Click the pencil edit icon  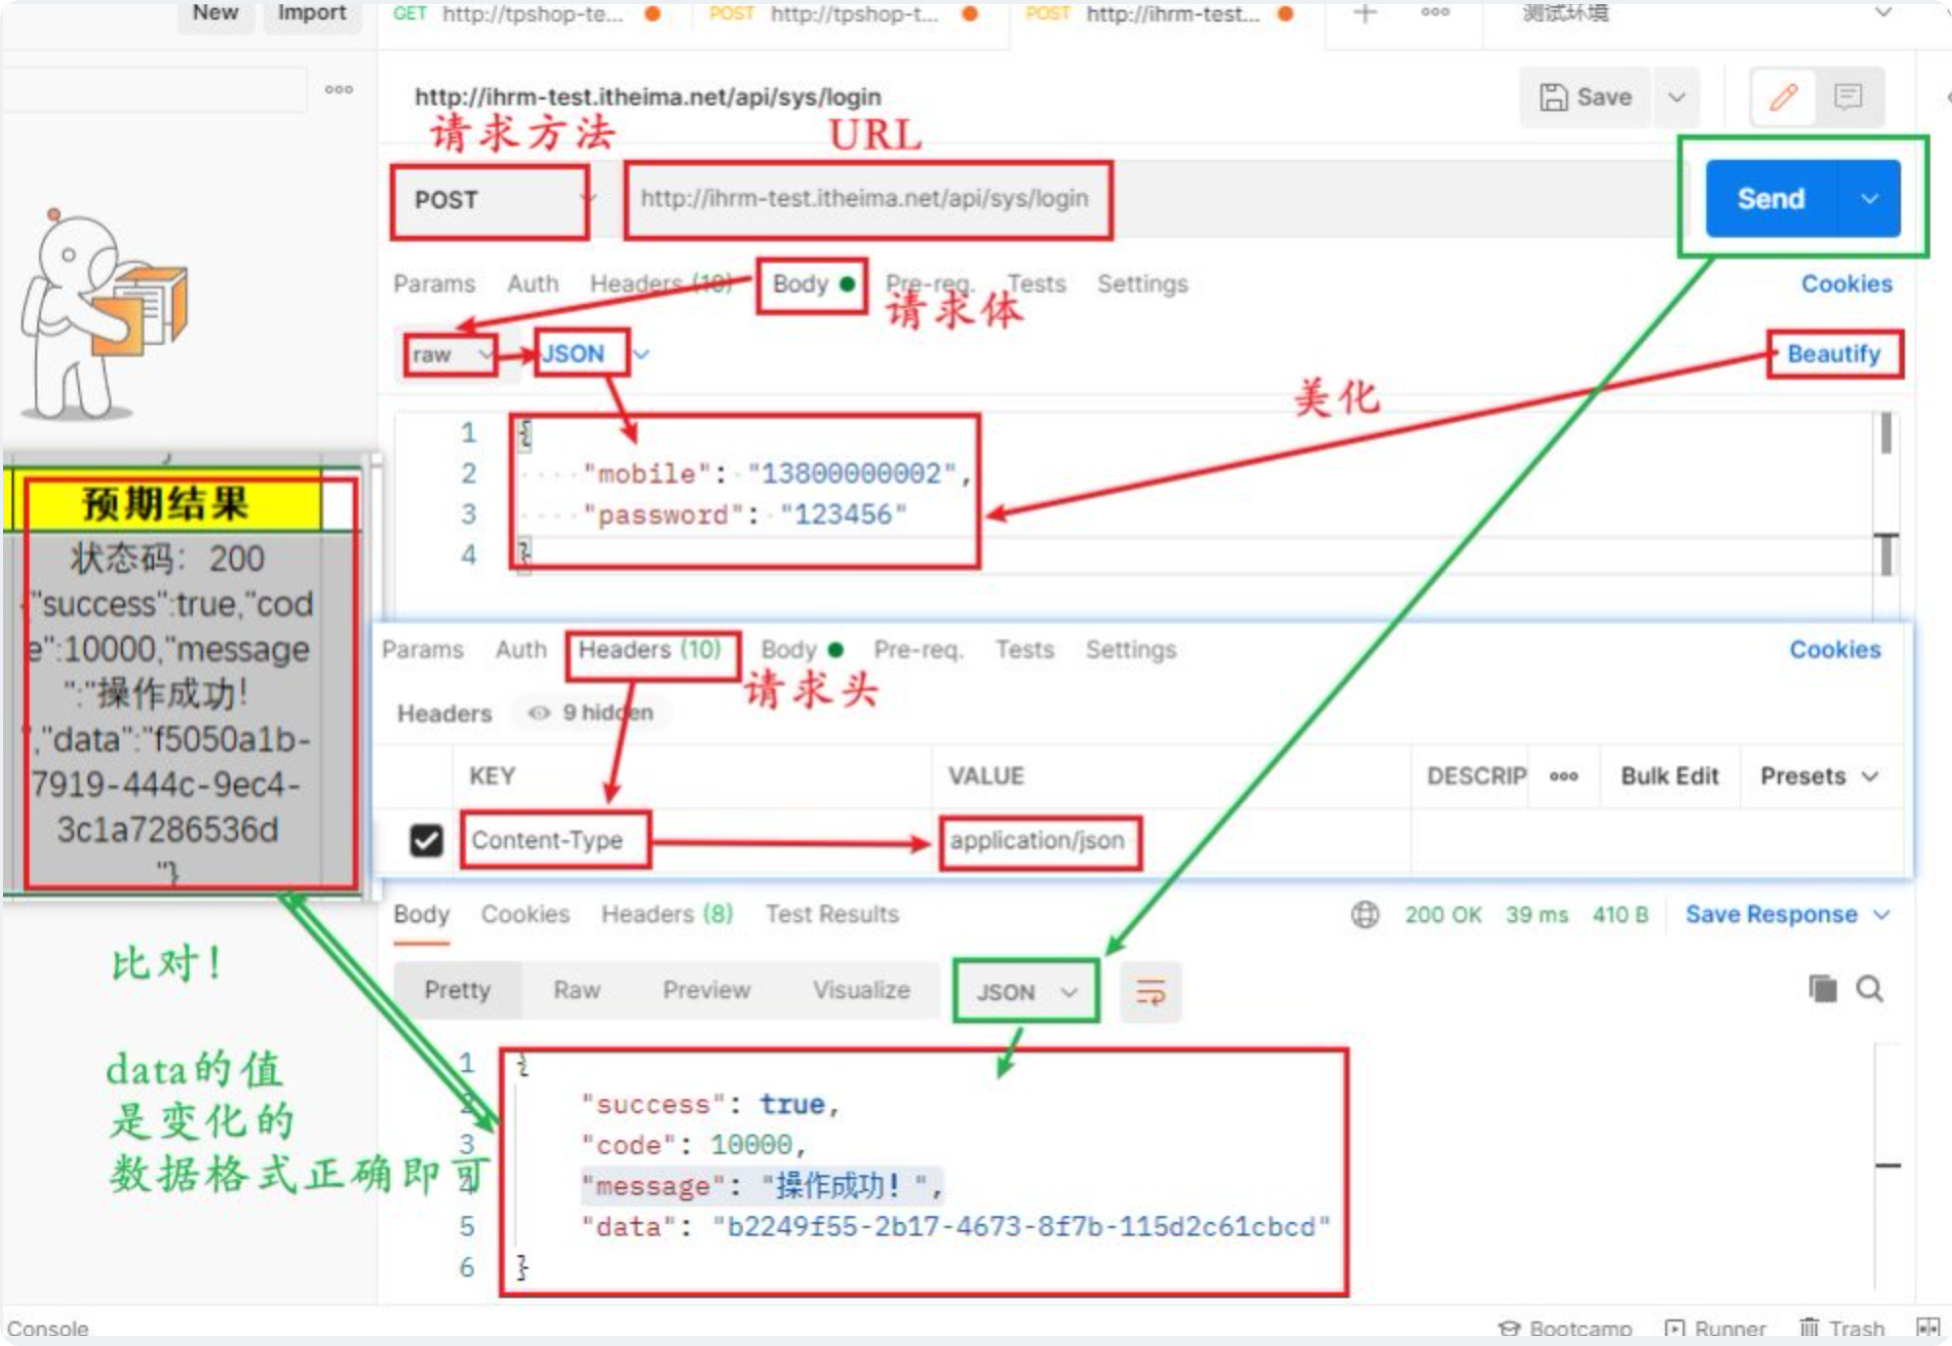[x=1783, y=97]
